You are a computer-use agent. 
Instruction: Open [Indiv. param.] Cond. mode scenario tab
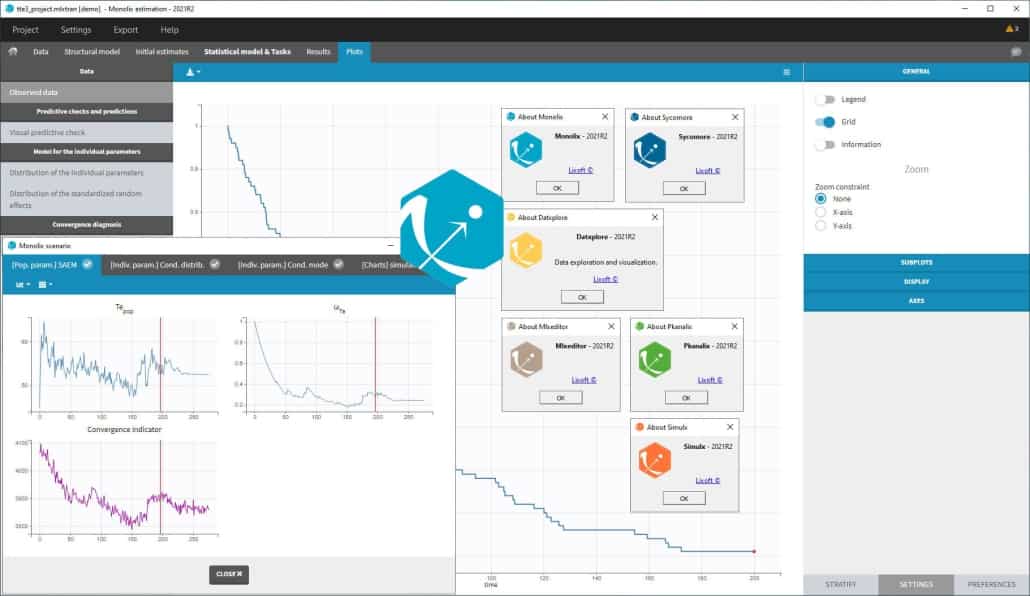pyautogui.click(x=290, y=265)
